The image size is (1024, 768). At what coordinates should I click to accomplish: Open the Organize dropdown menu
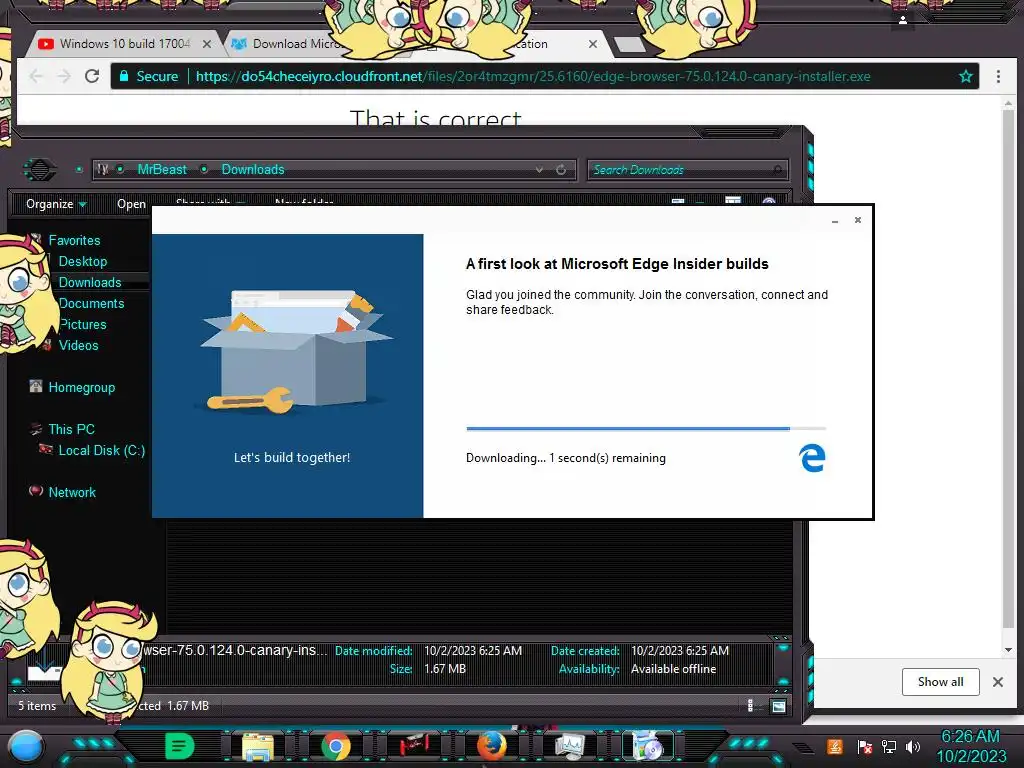pyautogui.click(x=56, y=204)
